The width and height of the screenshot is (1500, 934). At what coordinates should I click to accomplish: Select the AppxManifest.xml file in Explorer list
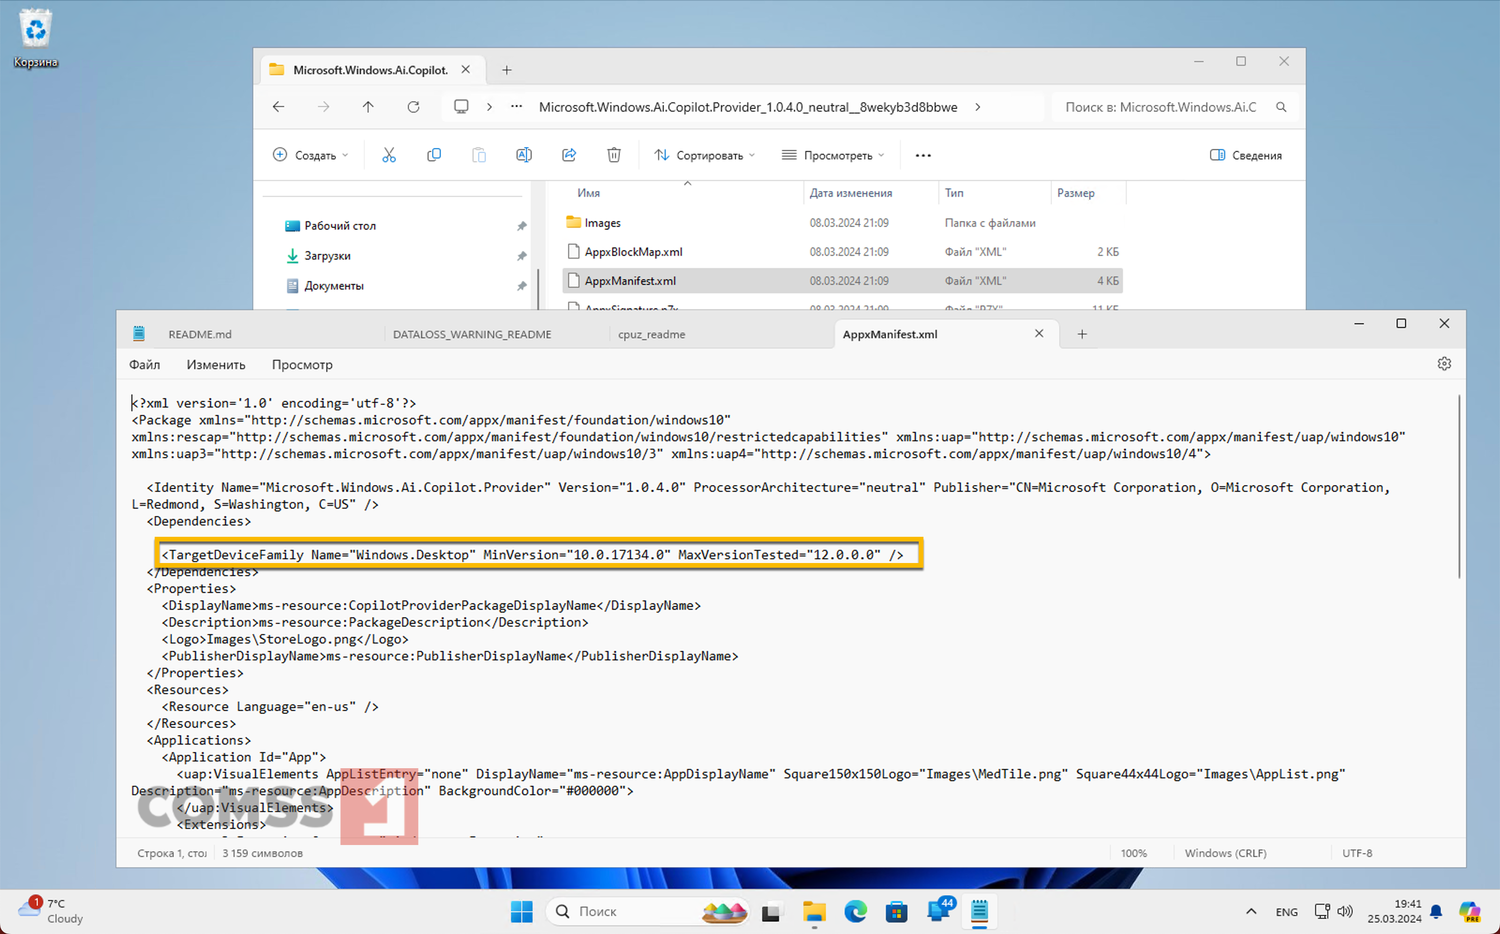click(x=842, y=281)
